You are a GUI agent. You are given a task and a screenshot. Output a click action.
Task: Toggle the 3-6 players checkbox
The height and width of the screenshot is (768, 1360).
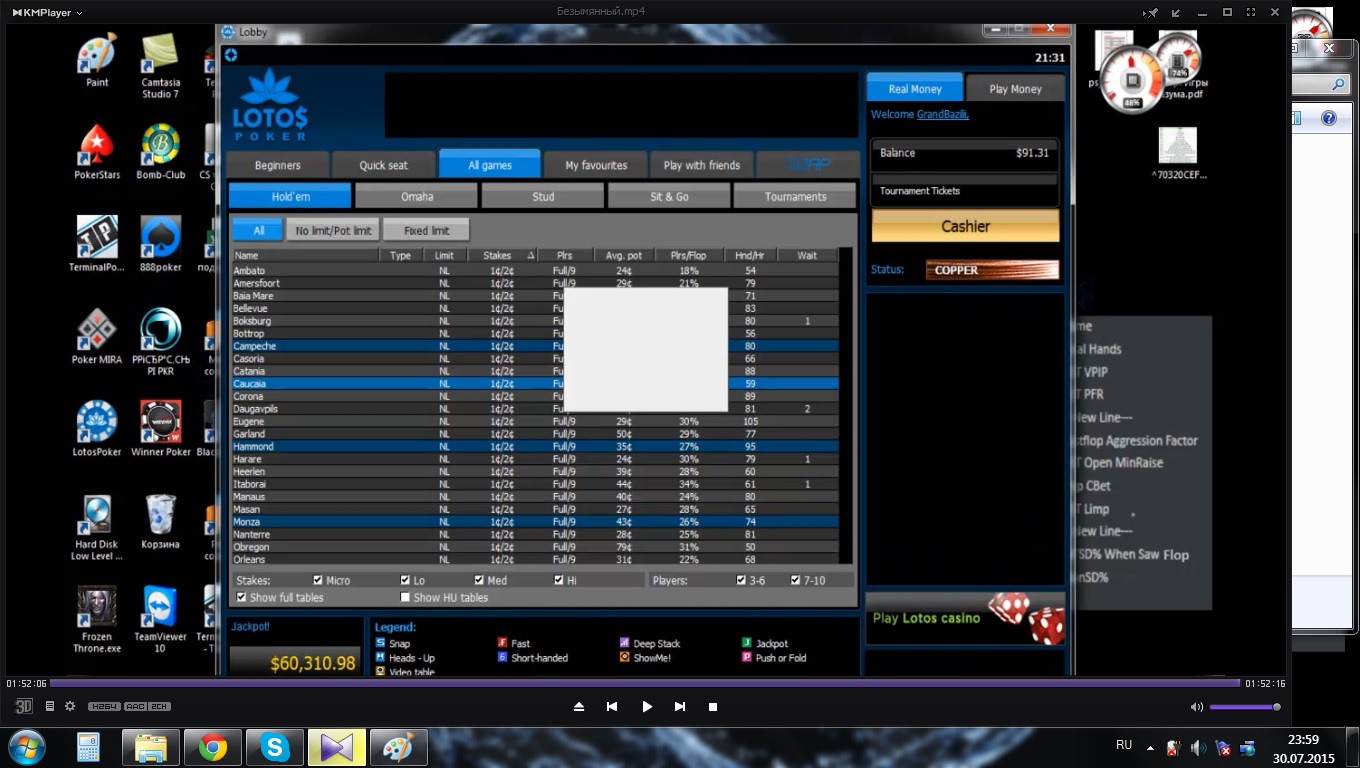(x=741, y=580)
